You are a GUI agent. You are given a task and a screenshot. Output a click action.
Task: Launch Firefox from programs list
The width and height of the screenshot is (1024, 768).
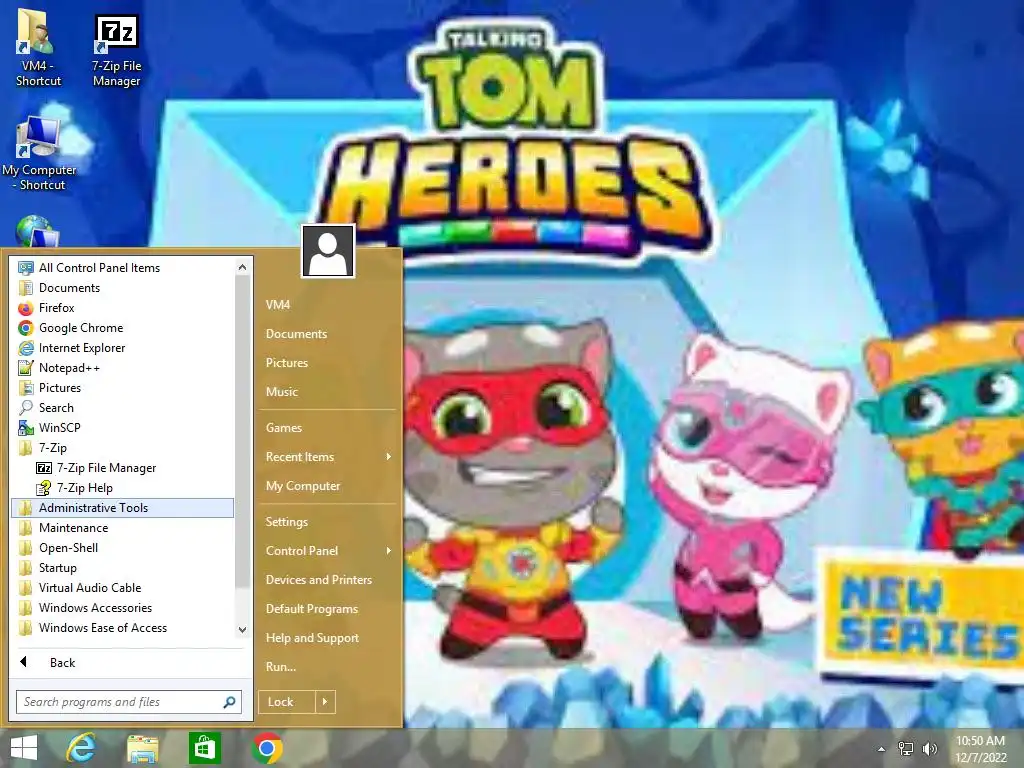tap(123, 308)
